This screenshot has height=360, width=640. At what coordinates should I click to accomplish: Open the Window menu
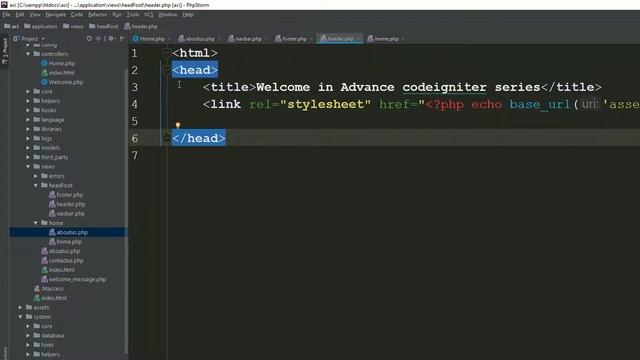[167, 15]
